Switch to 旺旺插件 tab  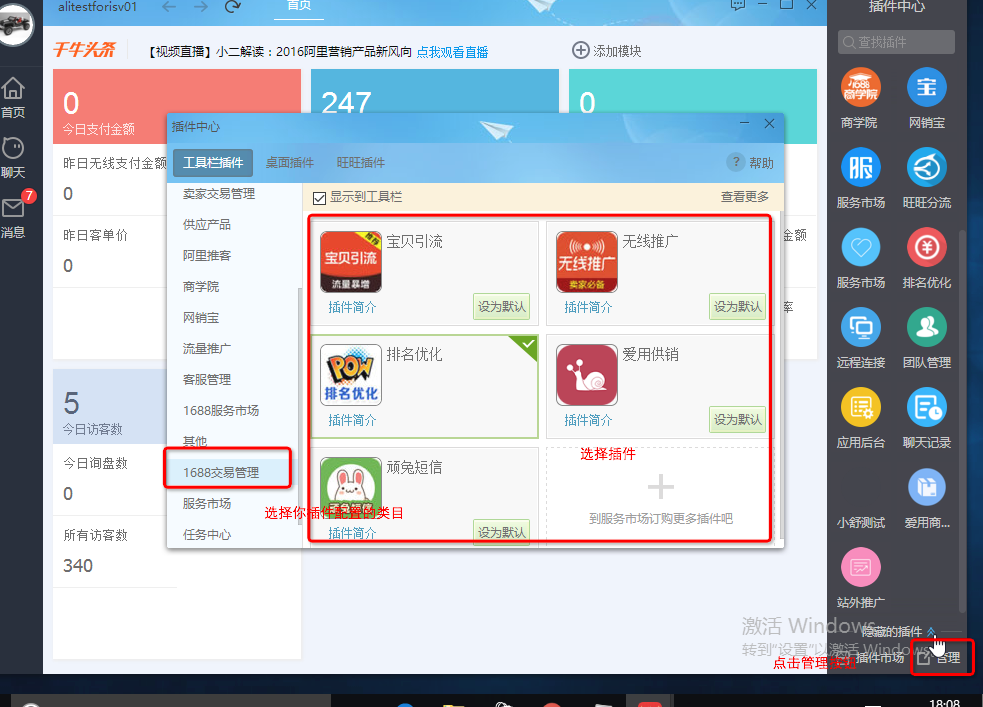point(360,163)
